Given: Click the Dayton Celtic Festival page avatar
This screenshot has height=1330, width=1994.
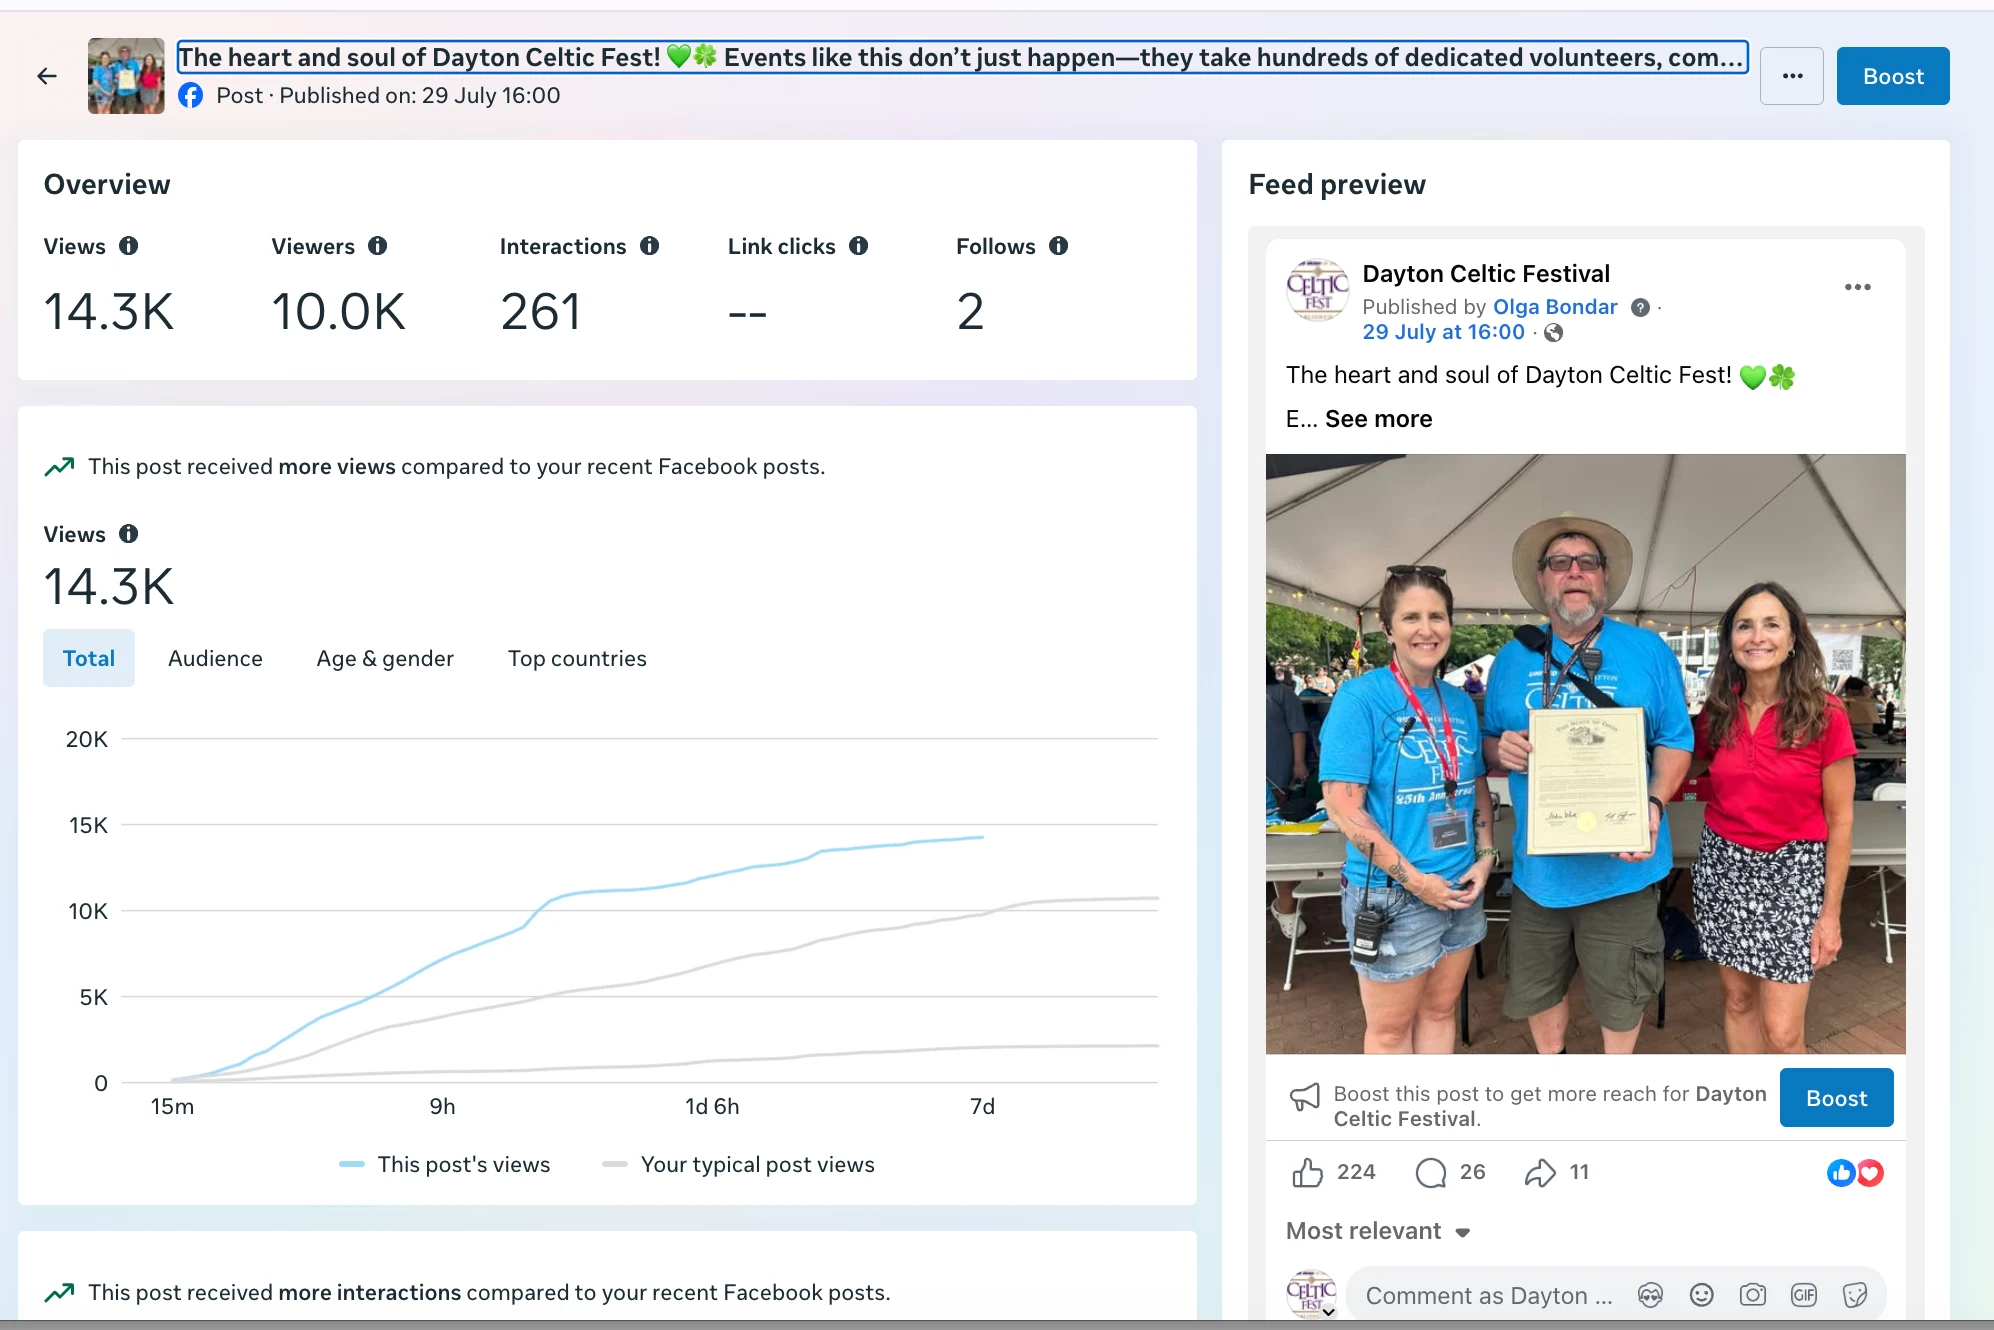Looking at the screenshot, I should [1317, 290].
